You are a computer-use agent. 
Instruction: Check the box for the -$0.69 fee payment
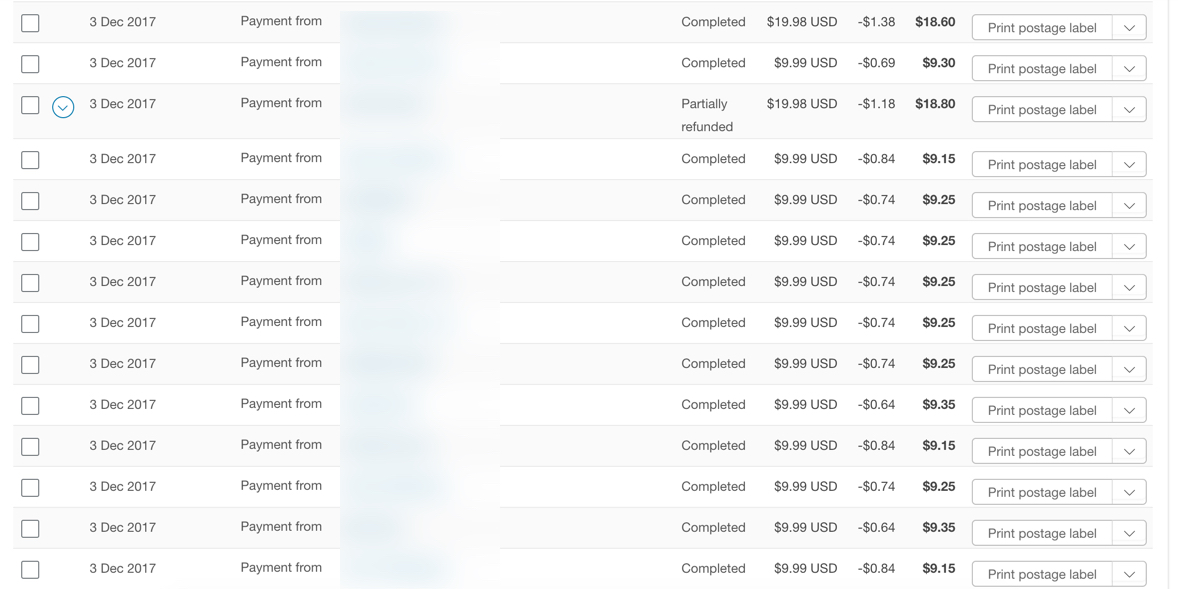[30, 64]
